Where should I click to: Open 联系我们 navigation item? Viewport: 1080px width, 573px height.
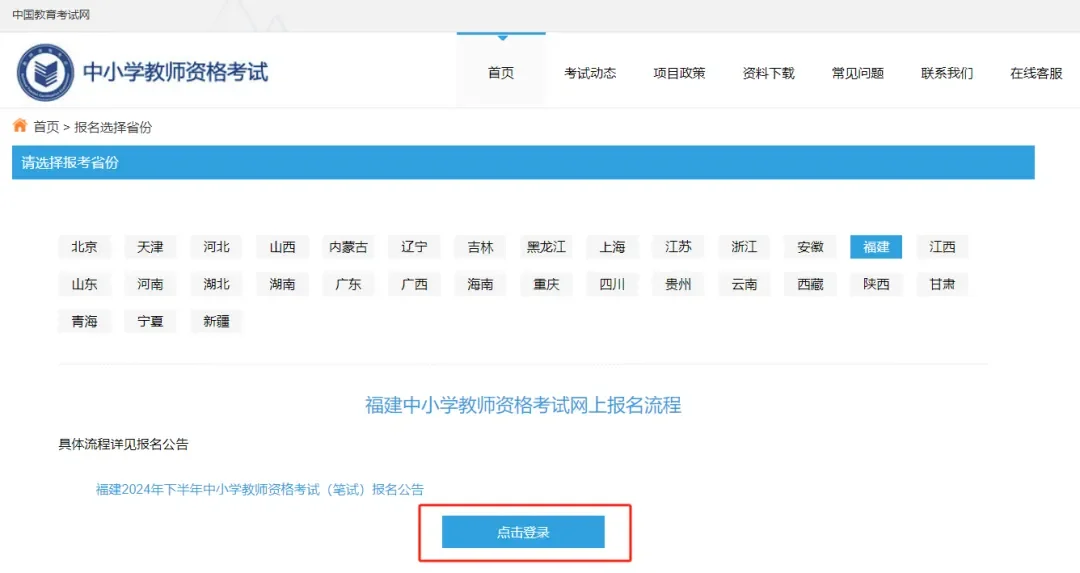pos(947,73)
